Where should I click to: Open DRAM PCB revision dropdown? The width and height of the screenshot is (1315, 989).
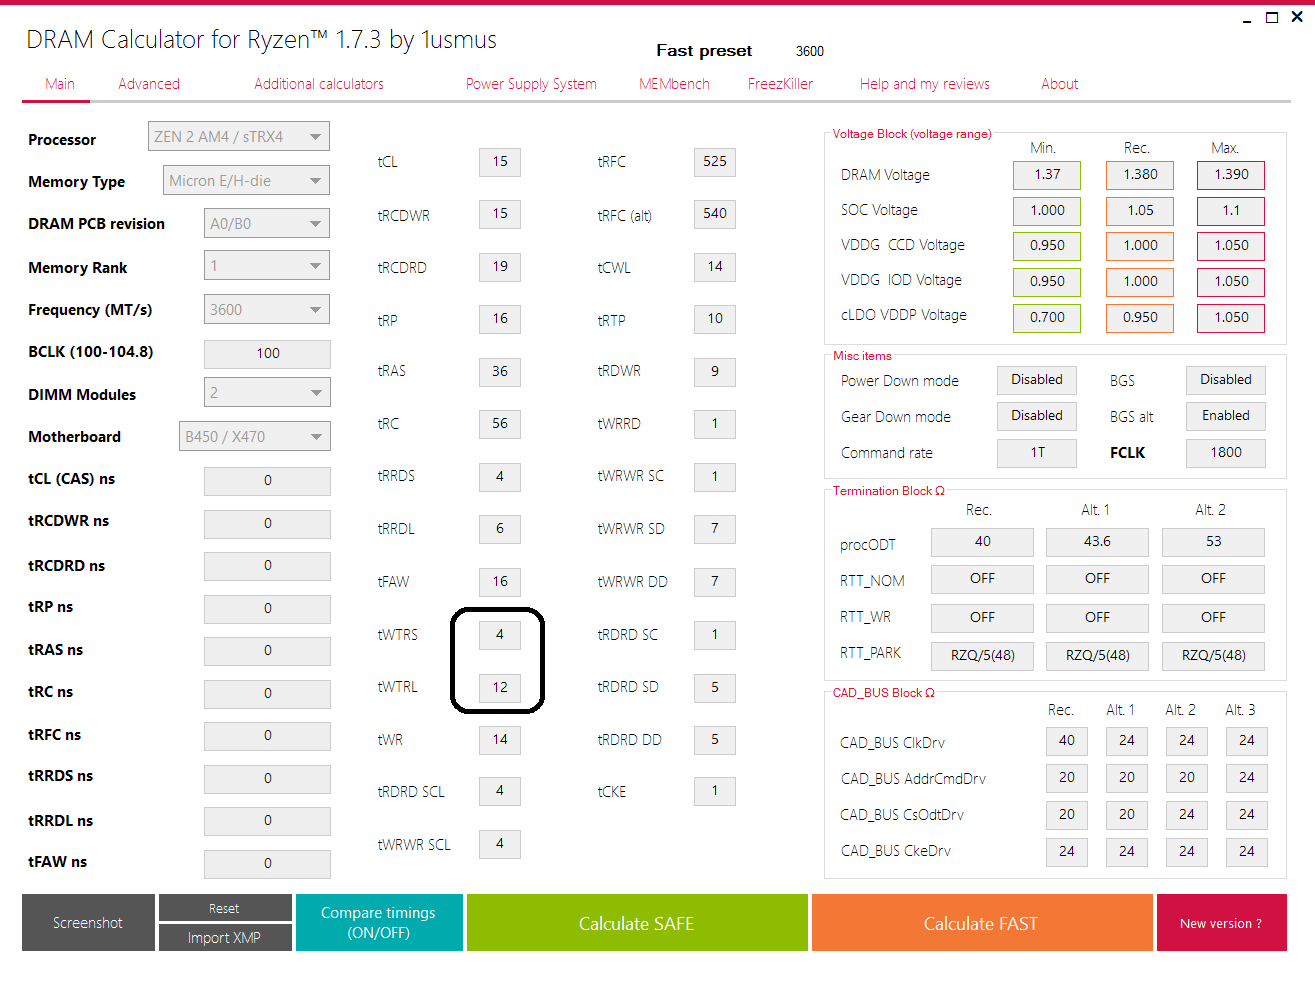(x=267, y=224)
